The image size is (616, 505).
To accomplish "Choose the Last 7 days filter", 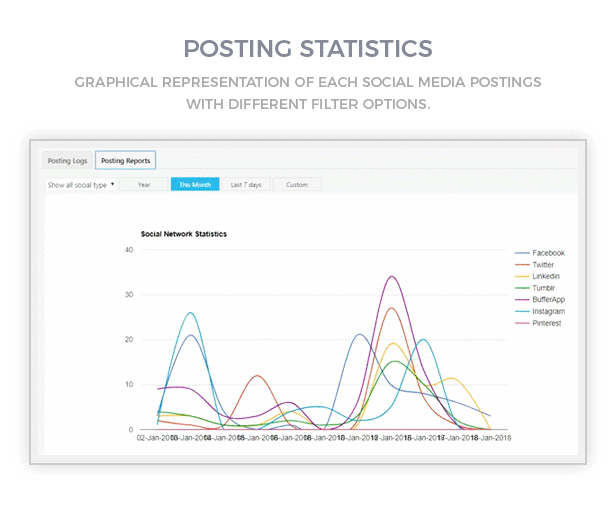I will pos(245,185).
